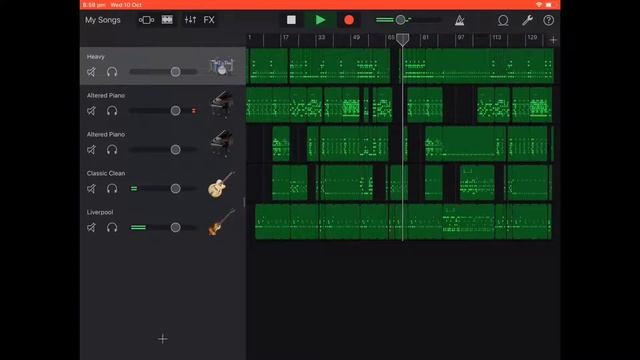
Task: Jump to bar 113 on ruler
Action: [x=496, y=38]
